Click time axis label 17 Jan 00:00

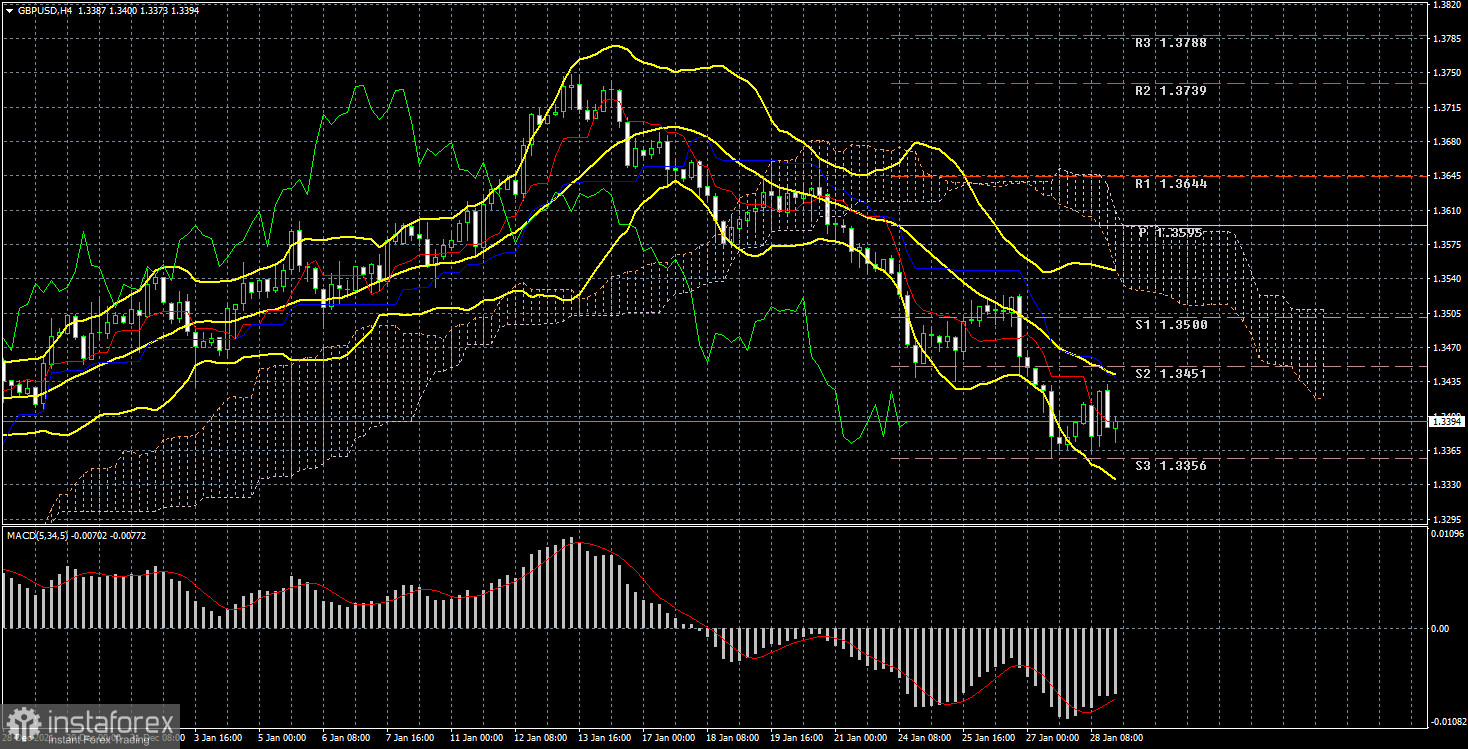click(670, 738)
